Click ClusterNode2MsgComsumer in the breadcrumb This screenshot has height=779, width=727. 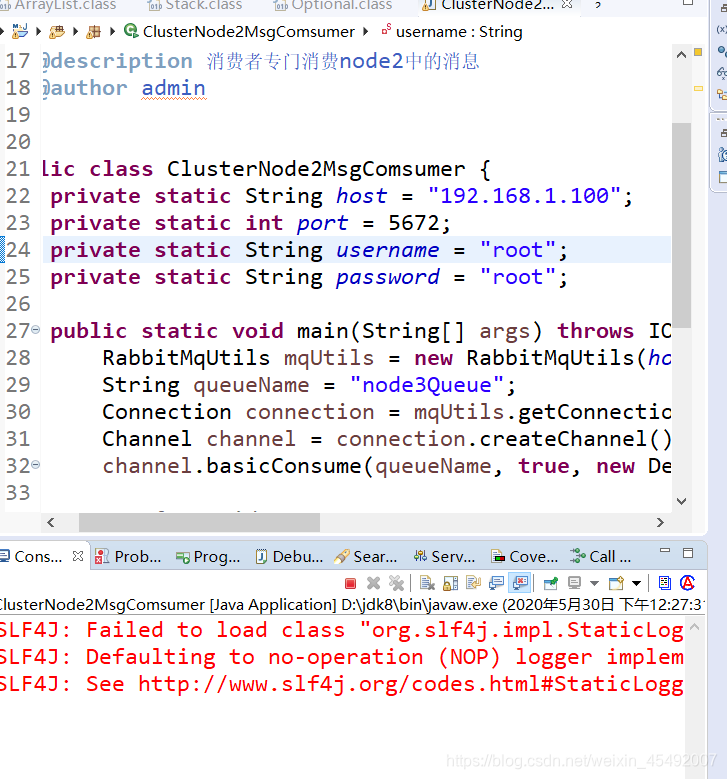click(248, 31)
